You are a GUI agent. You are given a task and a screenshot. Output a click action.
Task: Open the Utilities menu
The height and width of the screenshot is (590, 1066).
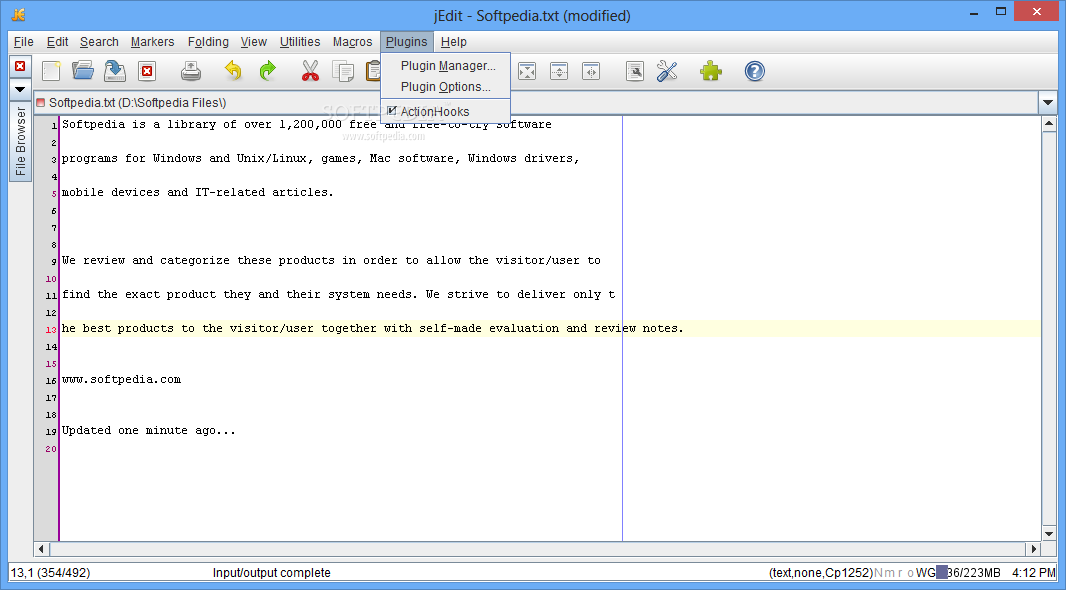[x=300, y=41]
